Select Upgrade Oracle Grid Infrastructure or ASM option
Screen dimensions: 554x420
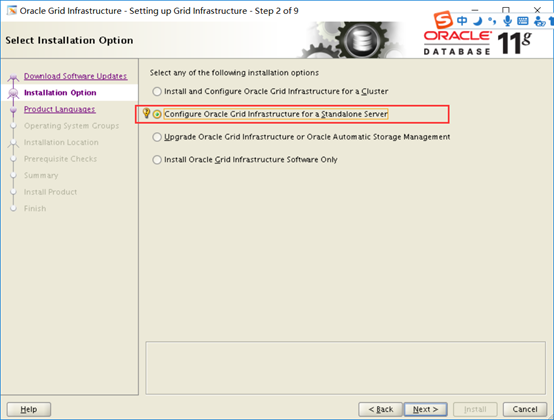tap(301, 137)
